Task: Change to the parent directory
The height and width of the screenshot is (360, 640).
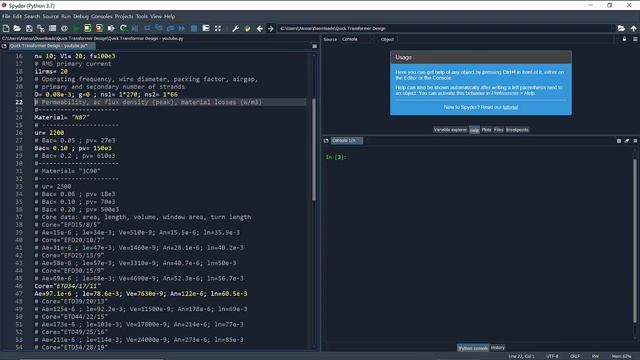Action: 633,28
